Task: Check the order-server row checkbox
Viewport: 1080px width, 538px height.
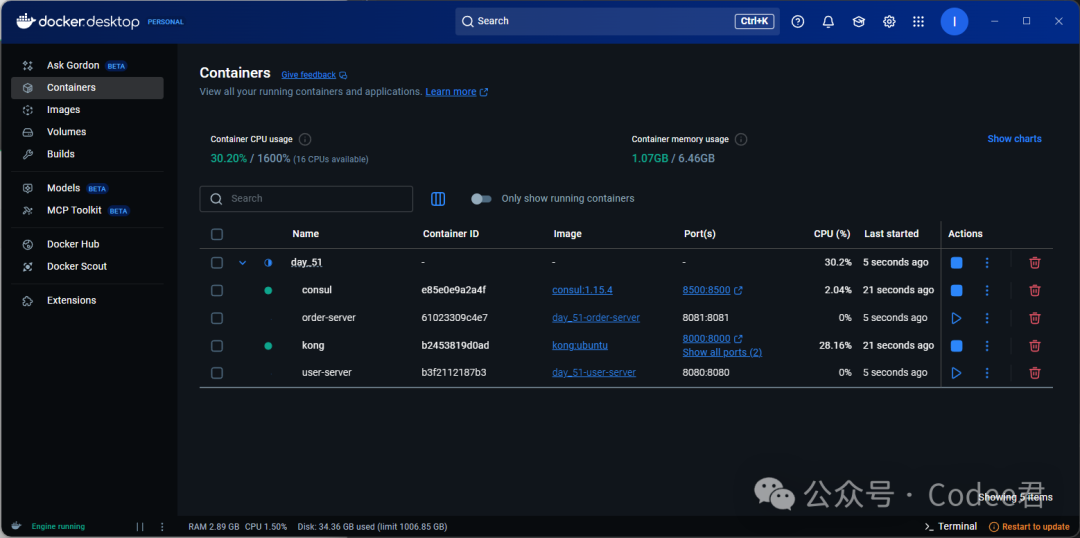Action: 217,318
